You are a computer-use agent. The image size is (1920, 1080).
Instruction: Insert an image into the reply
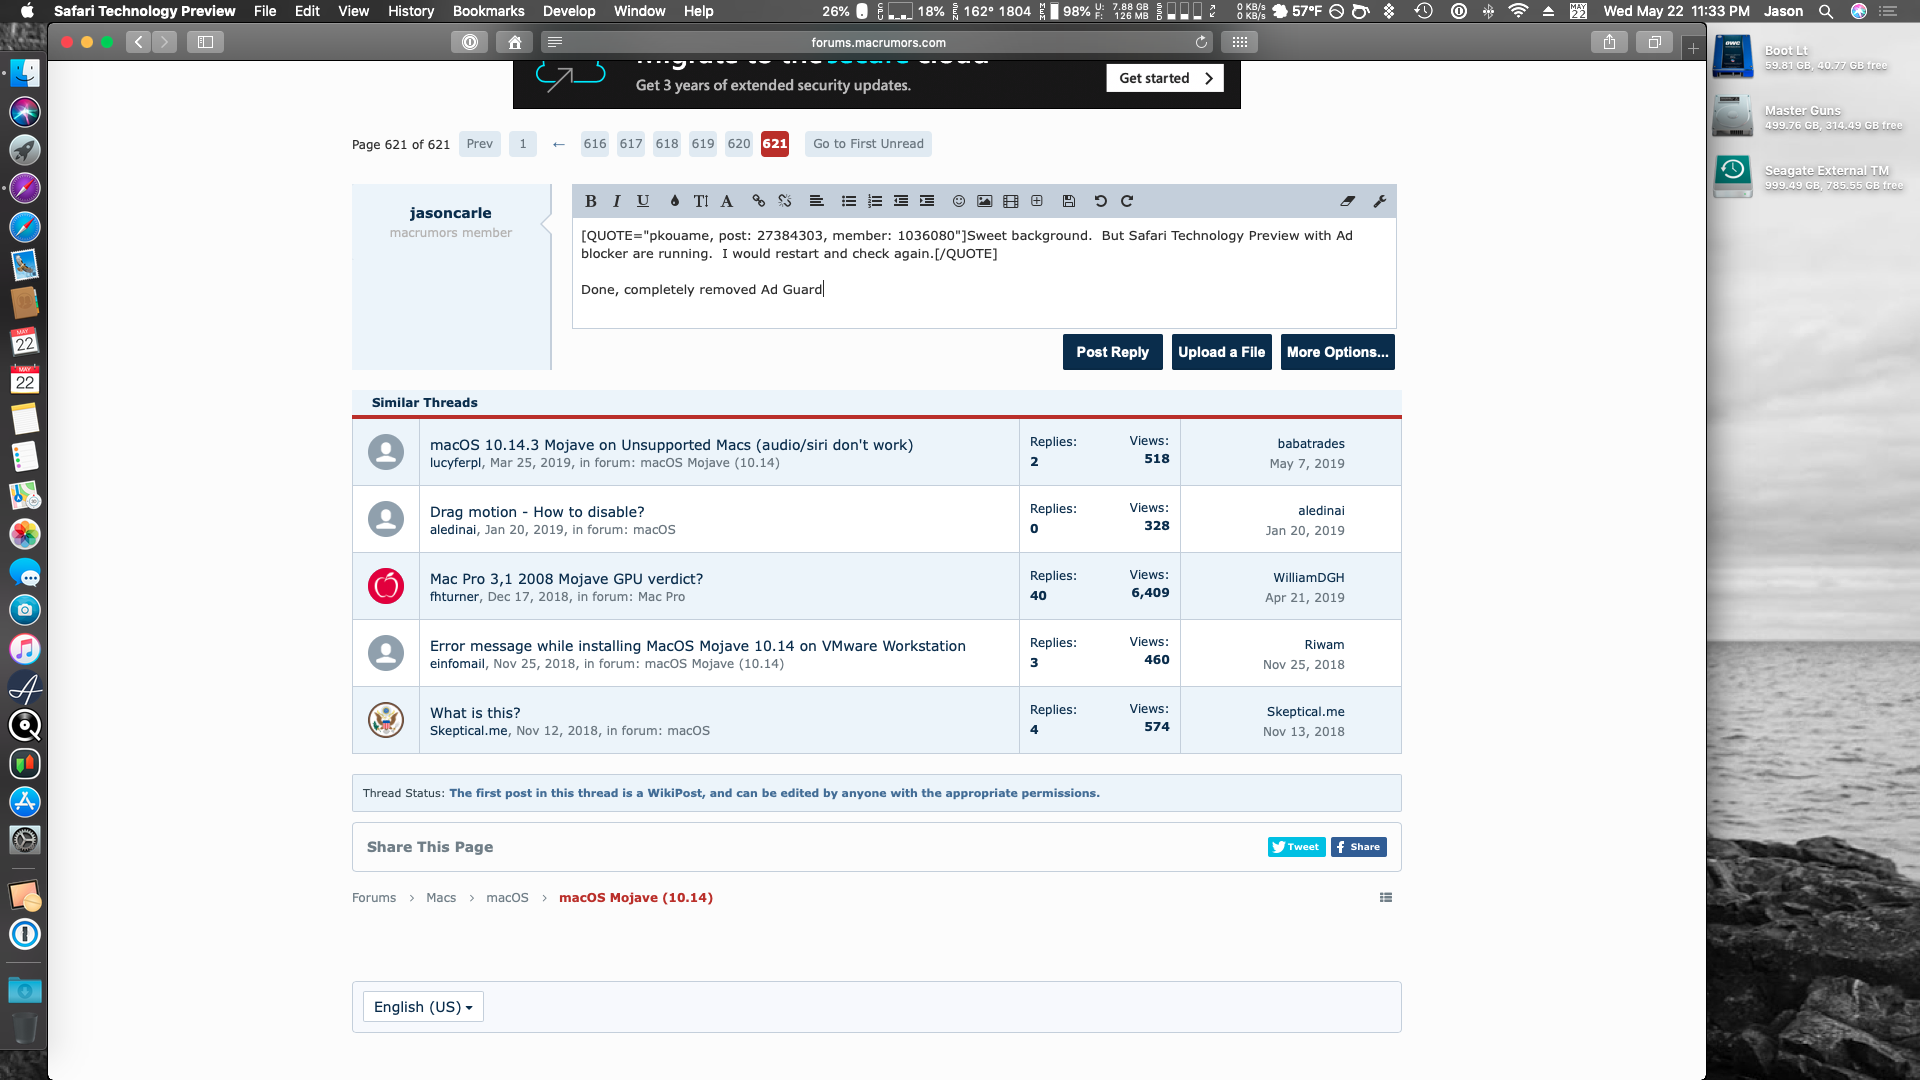pyautogui.click(x=985, y=201)
